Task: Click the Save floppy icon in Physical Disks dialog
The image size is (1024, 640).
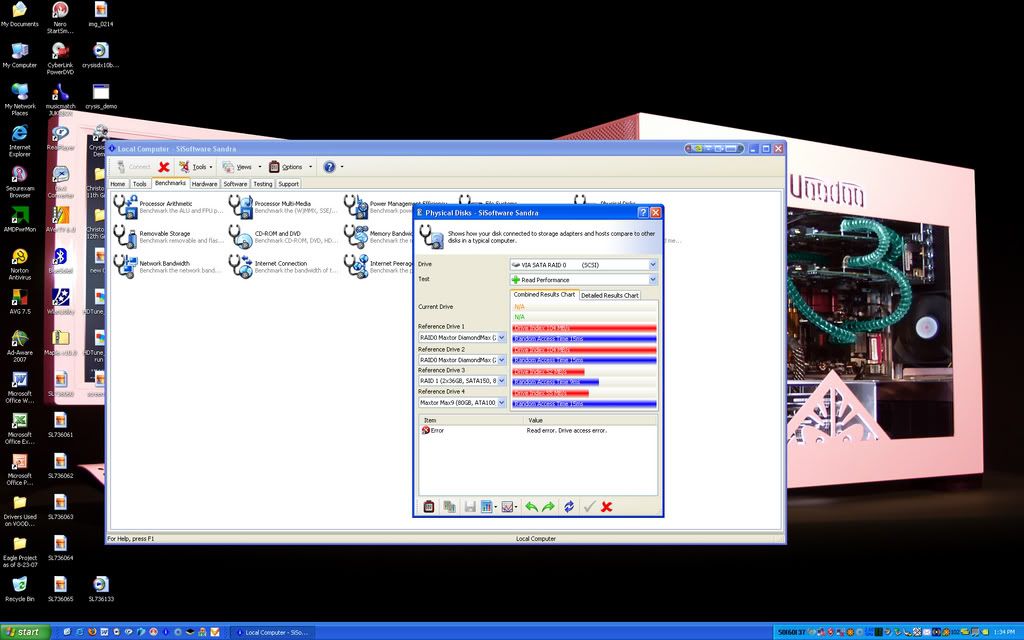Action: 470,507
